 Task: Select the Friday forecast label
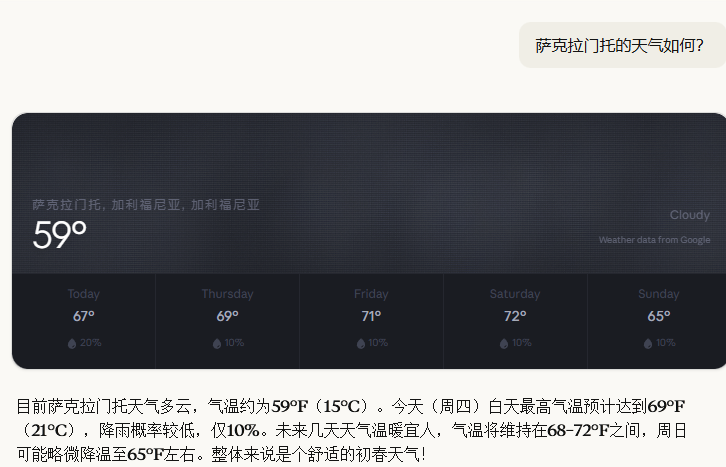click(x=371, y=294)
